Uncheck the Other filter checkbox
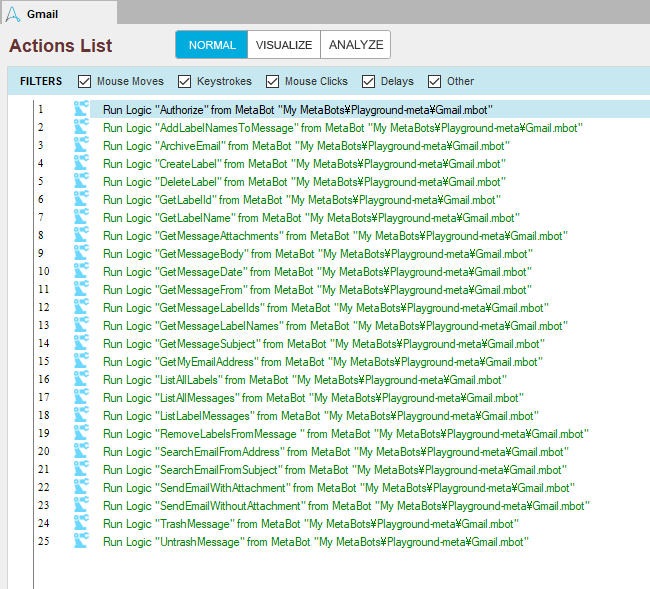Screen dimensions: 650x589 click(435, 81)
